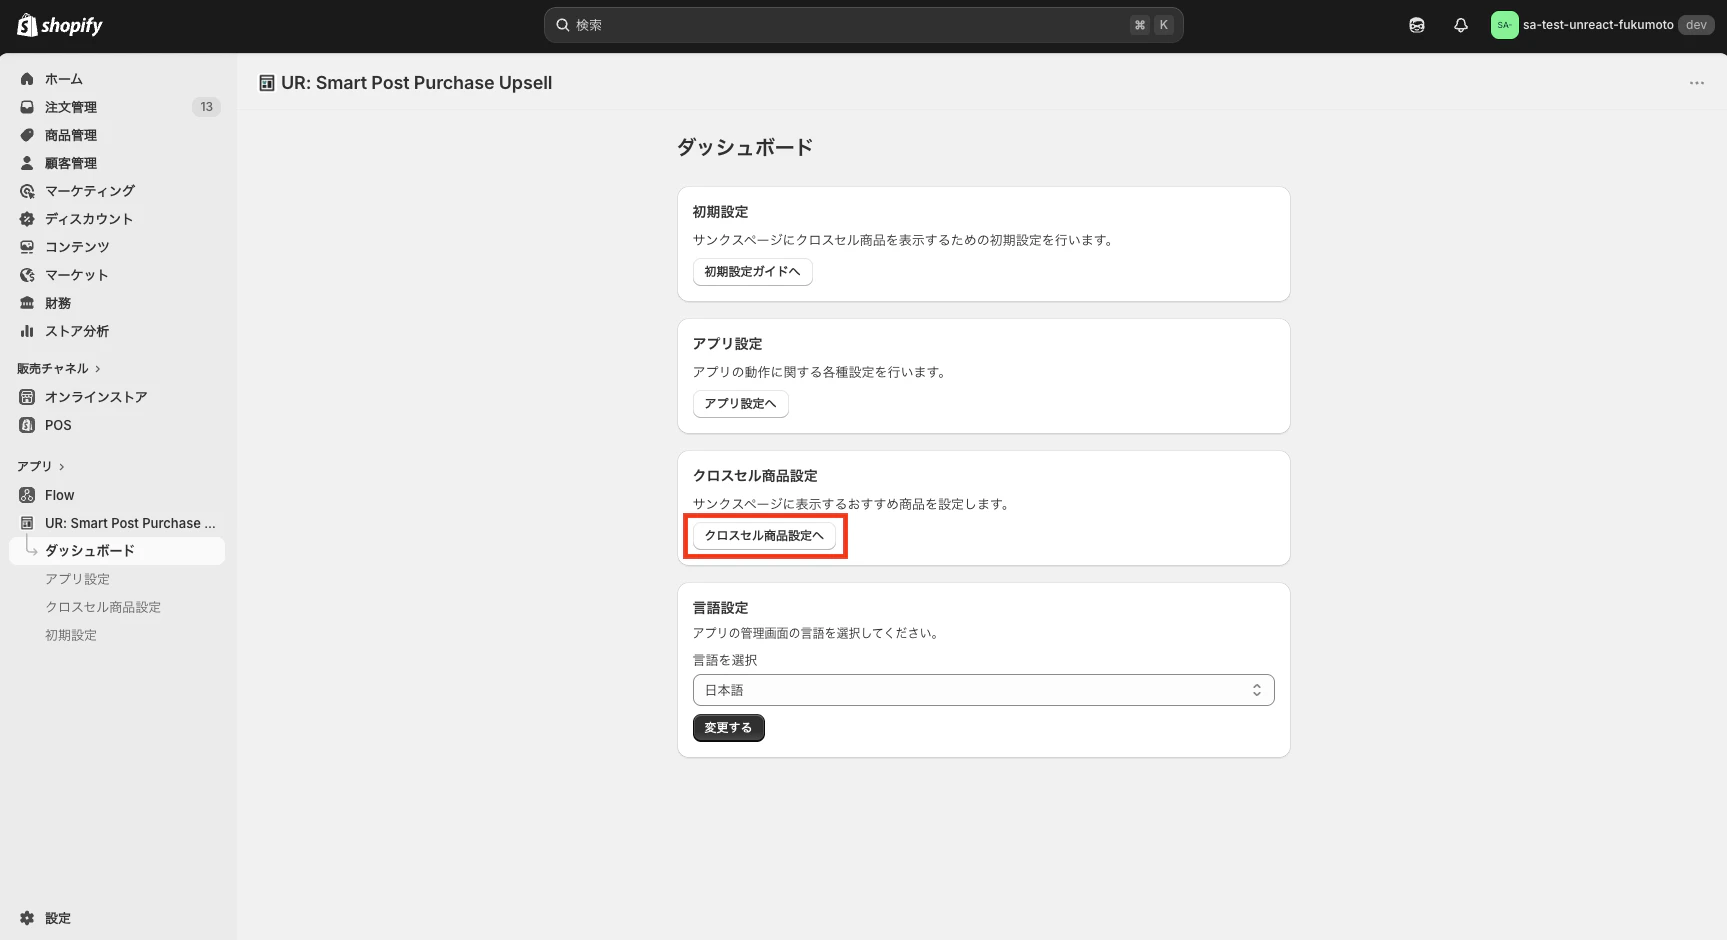Viewport: 1727px width, 940px height.
Task: Click the magnifier icon in search bar
Action: pyautogui.click(x=563, y=25)
